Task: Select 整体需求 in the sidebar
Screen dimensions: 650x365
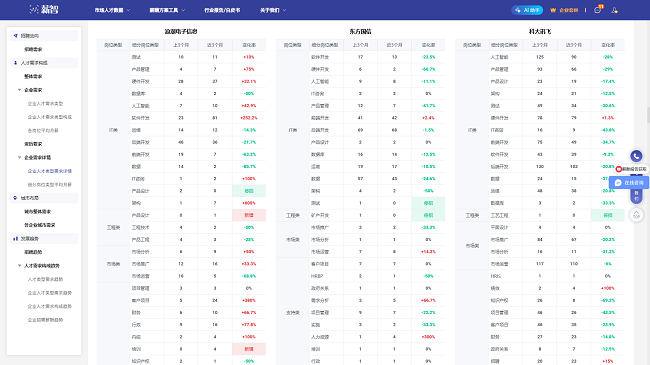Action: pos(33,76)
